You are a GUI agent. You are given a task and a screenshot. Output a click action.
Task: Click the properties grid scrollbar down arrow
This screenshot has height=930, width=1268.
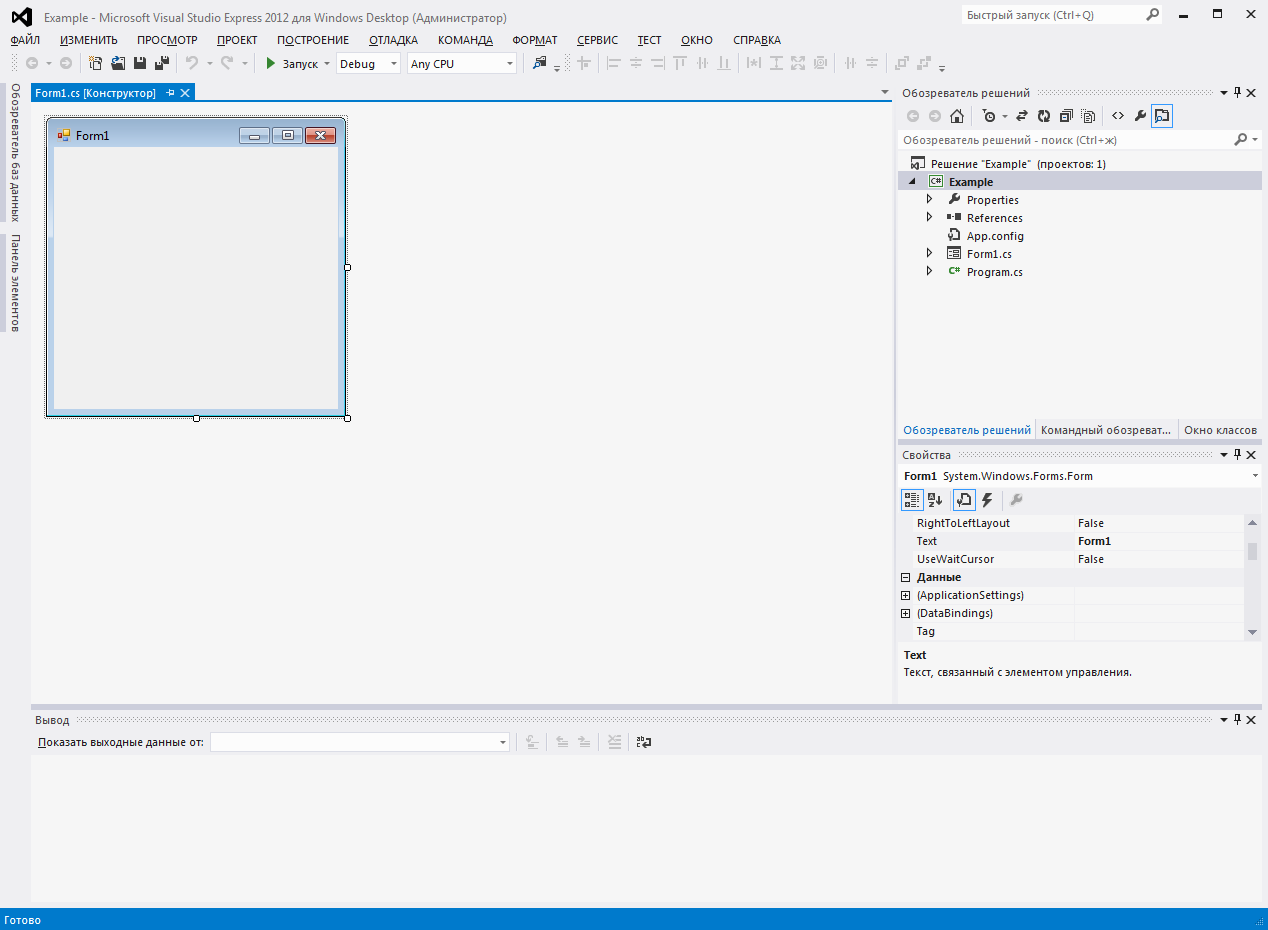coord(1252,632)
